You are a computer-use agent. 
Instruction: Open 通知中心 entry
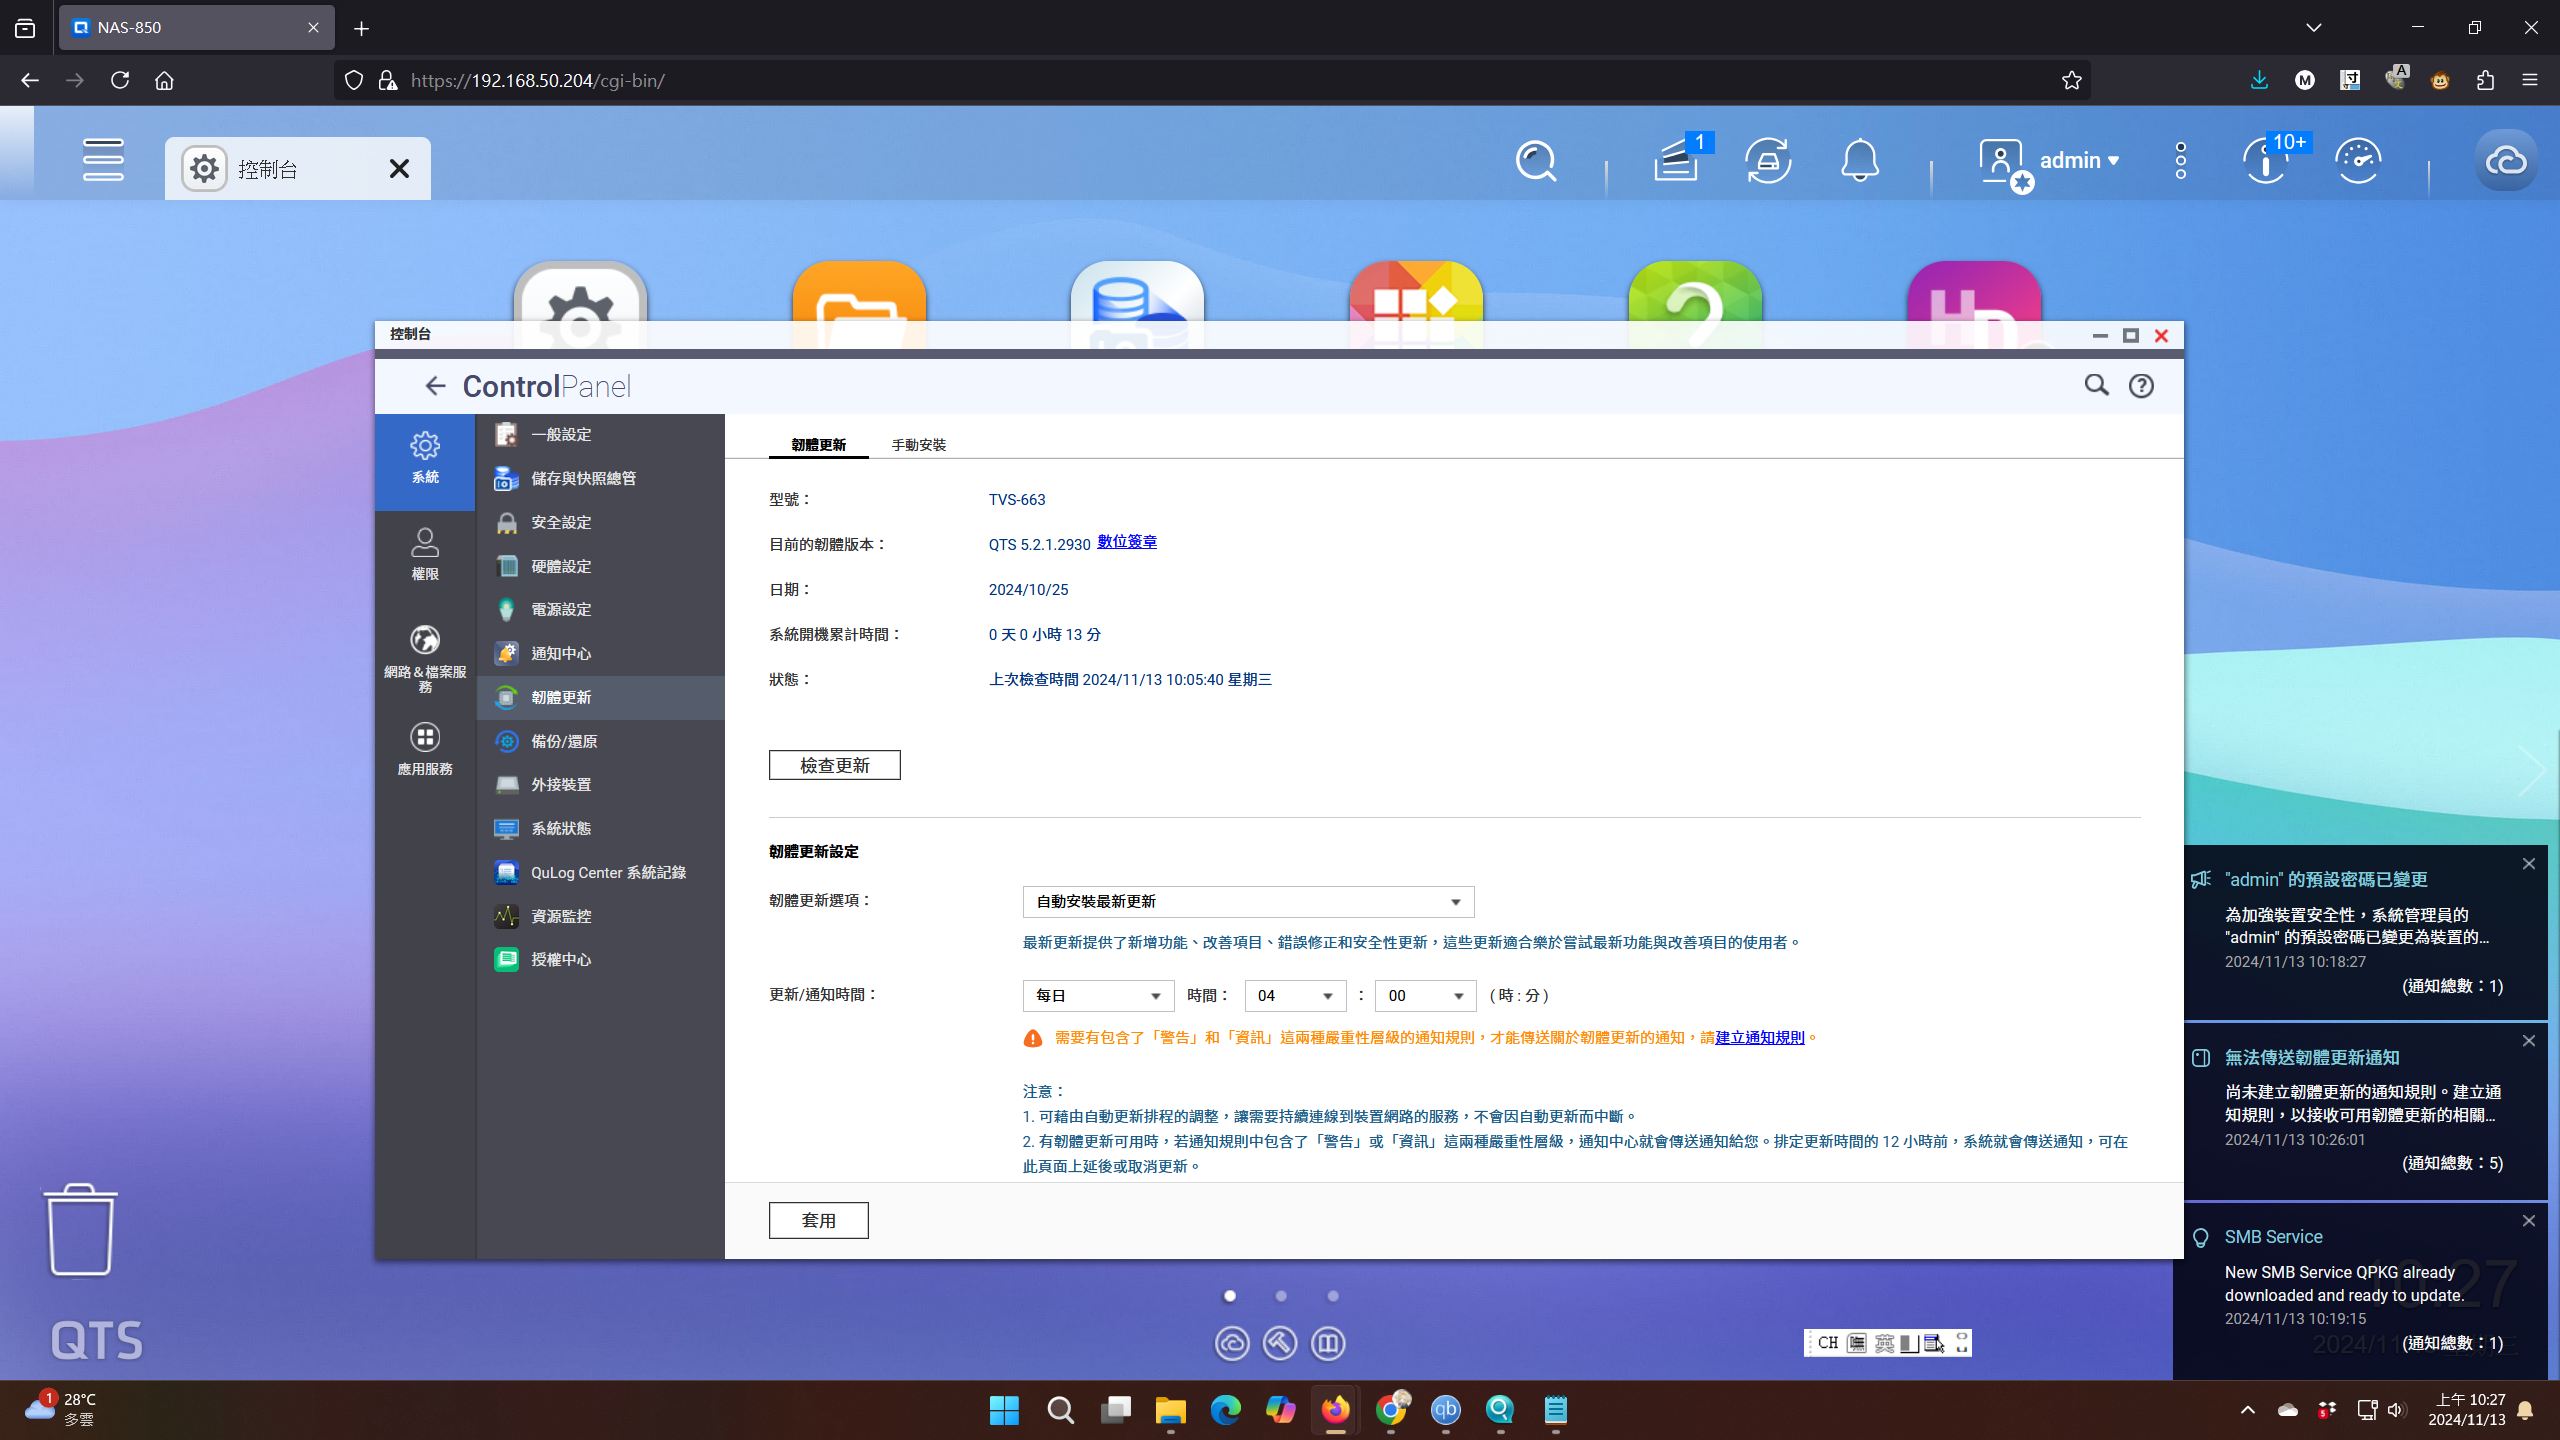tap(600, 654)
